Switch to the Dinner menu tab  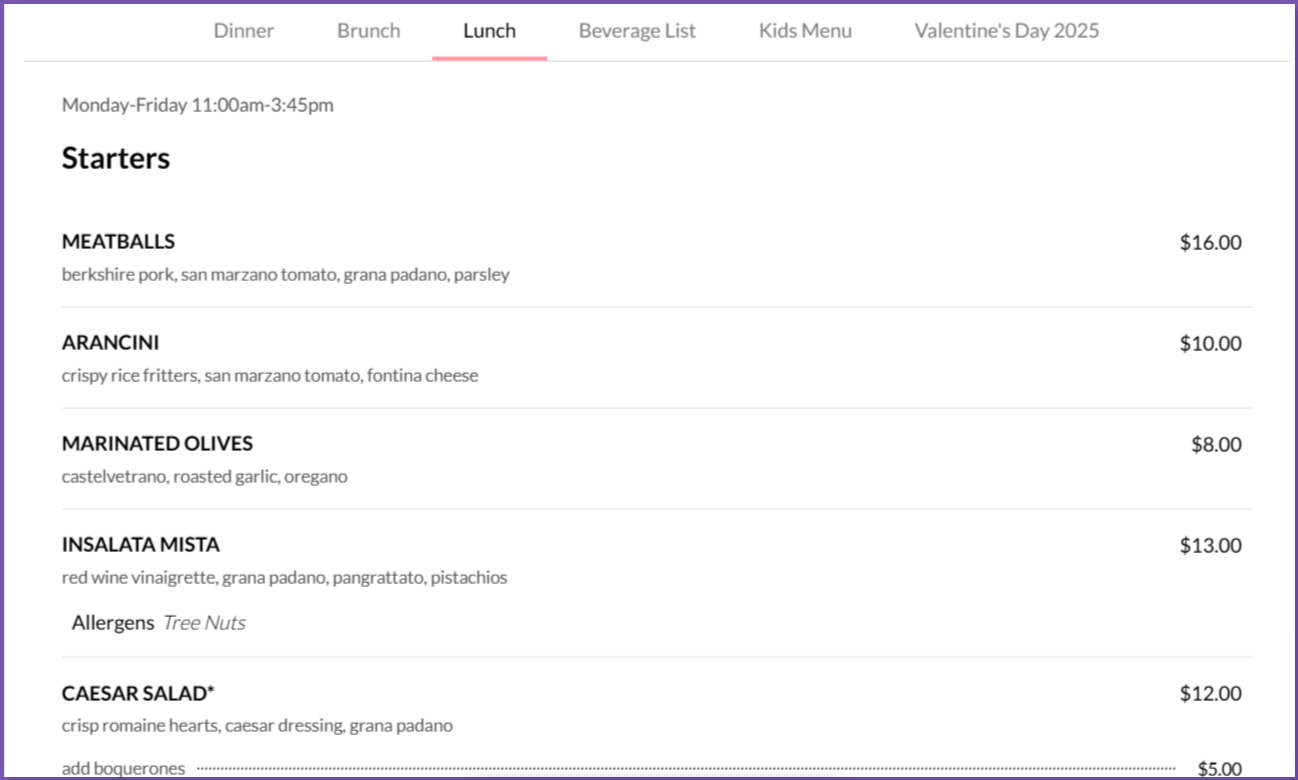[243, 31]
